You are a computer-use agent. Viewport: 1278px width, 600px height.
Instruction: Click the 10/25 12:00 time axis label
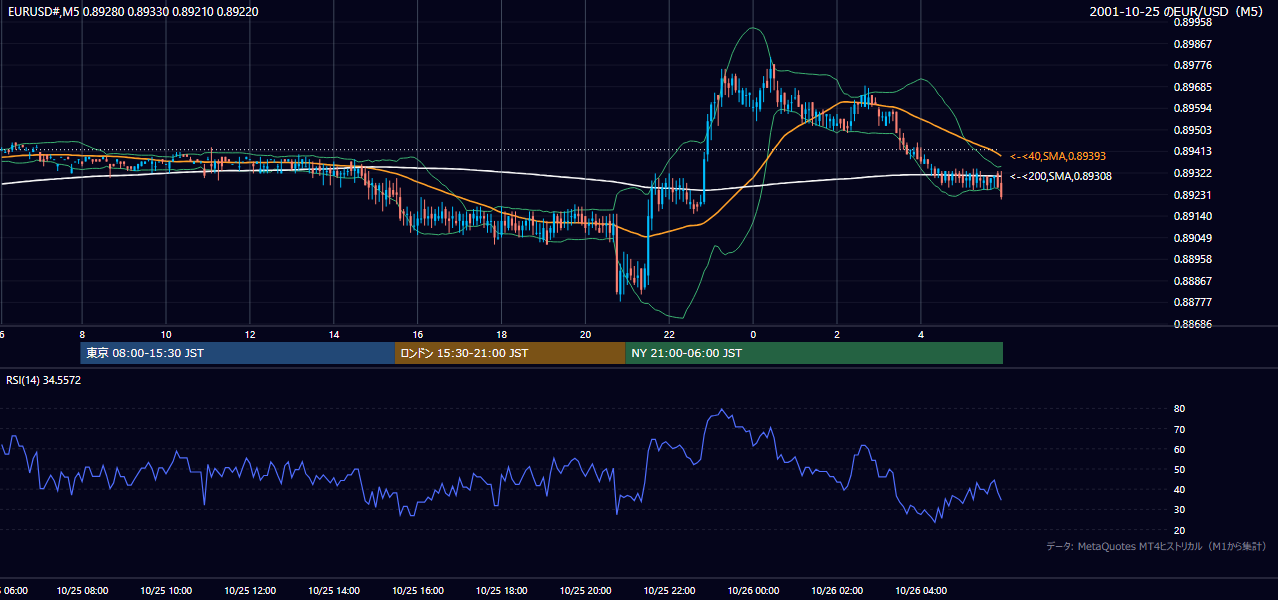(x=249, y=590)
